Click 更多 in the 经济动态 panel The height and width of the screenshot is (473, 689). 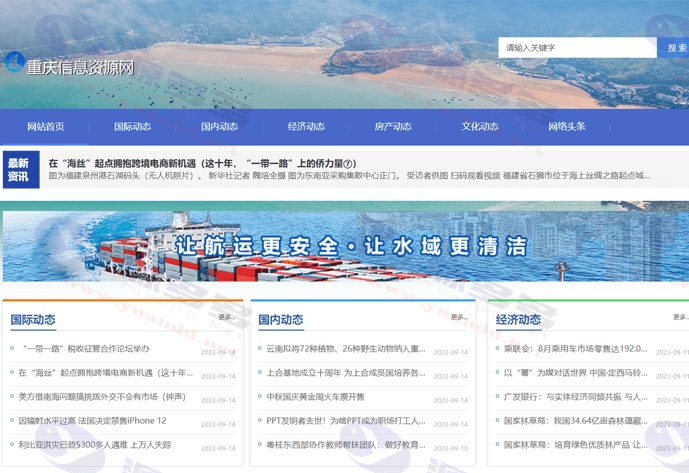click(x=681, y=317)
